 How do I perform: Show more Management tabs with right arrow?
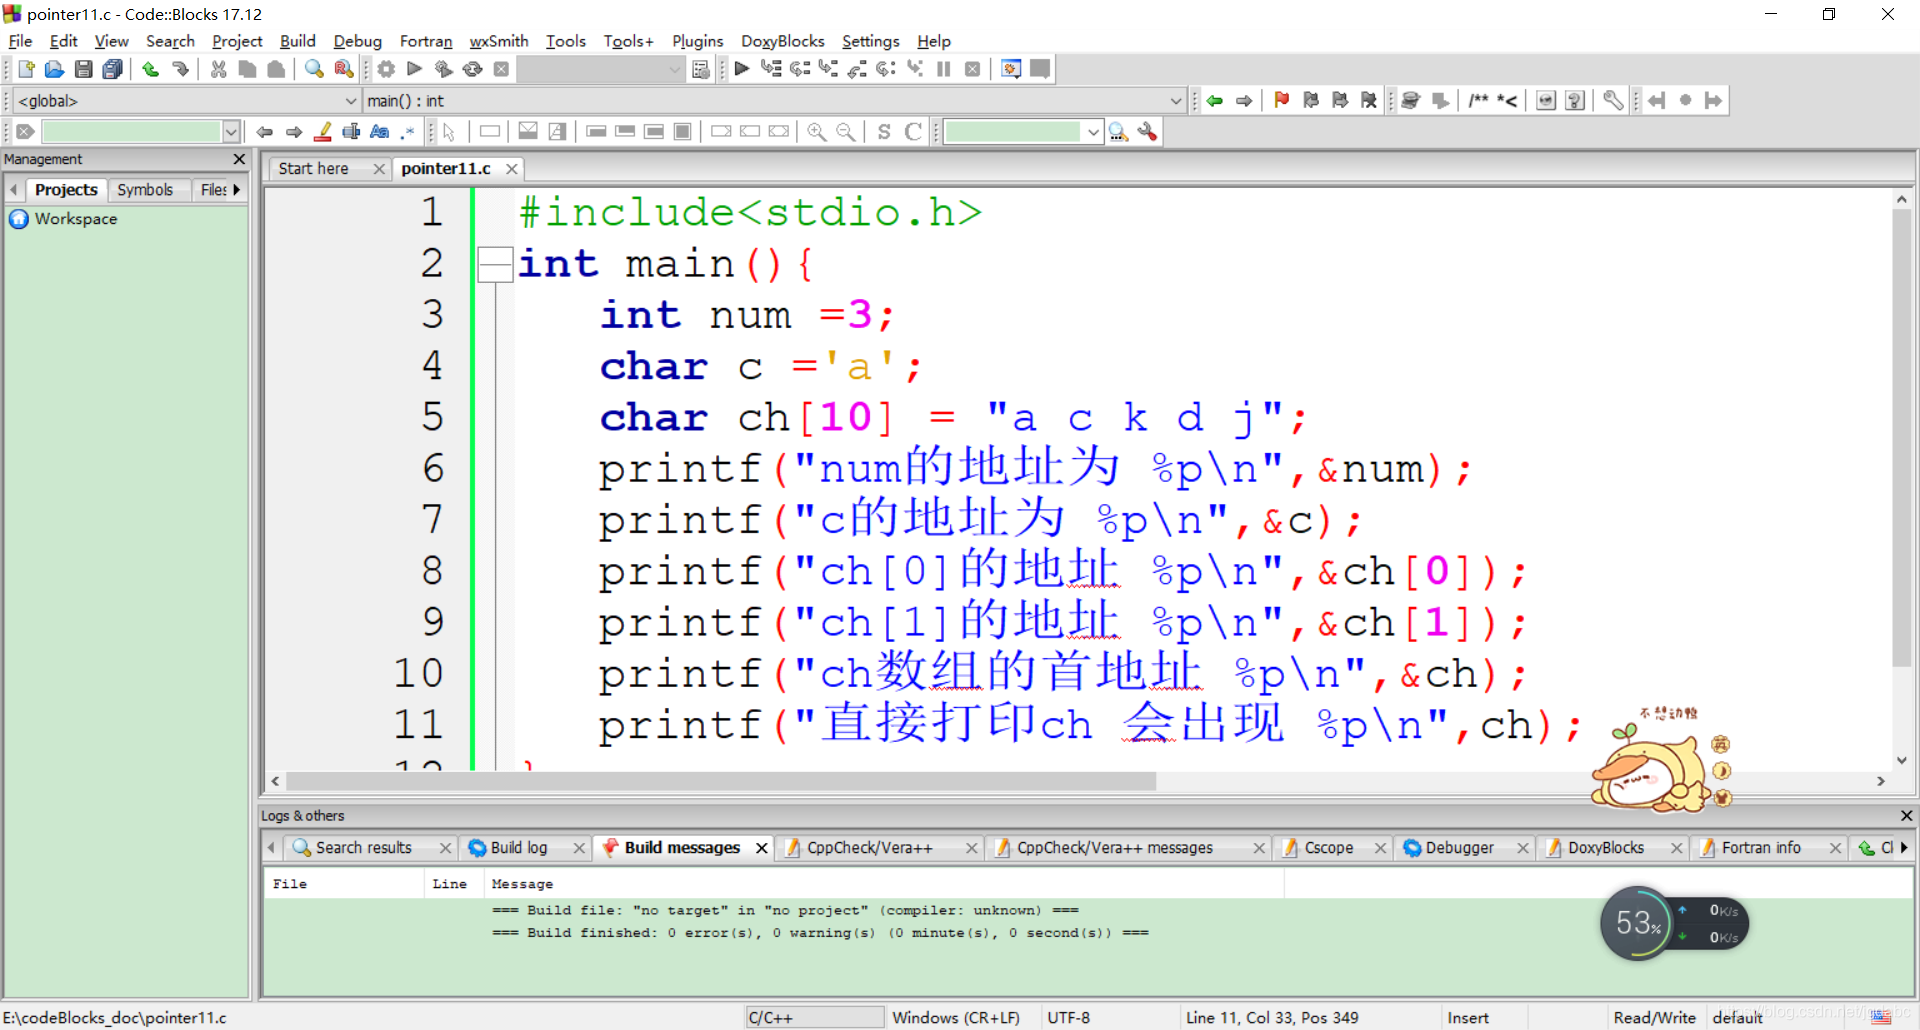tap(237, 189)
